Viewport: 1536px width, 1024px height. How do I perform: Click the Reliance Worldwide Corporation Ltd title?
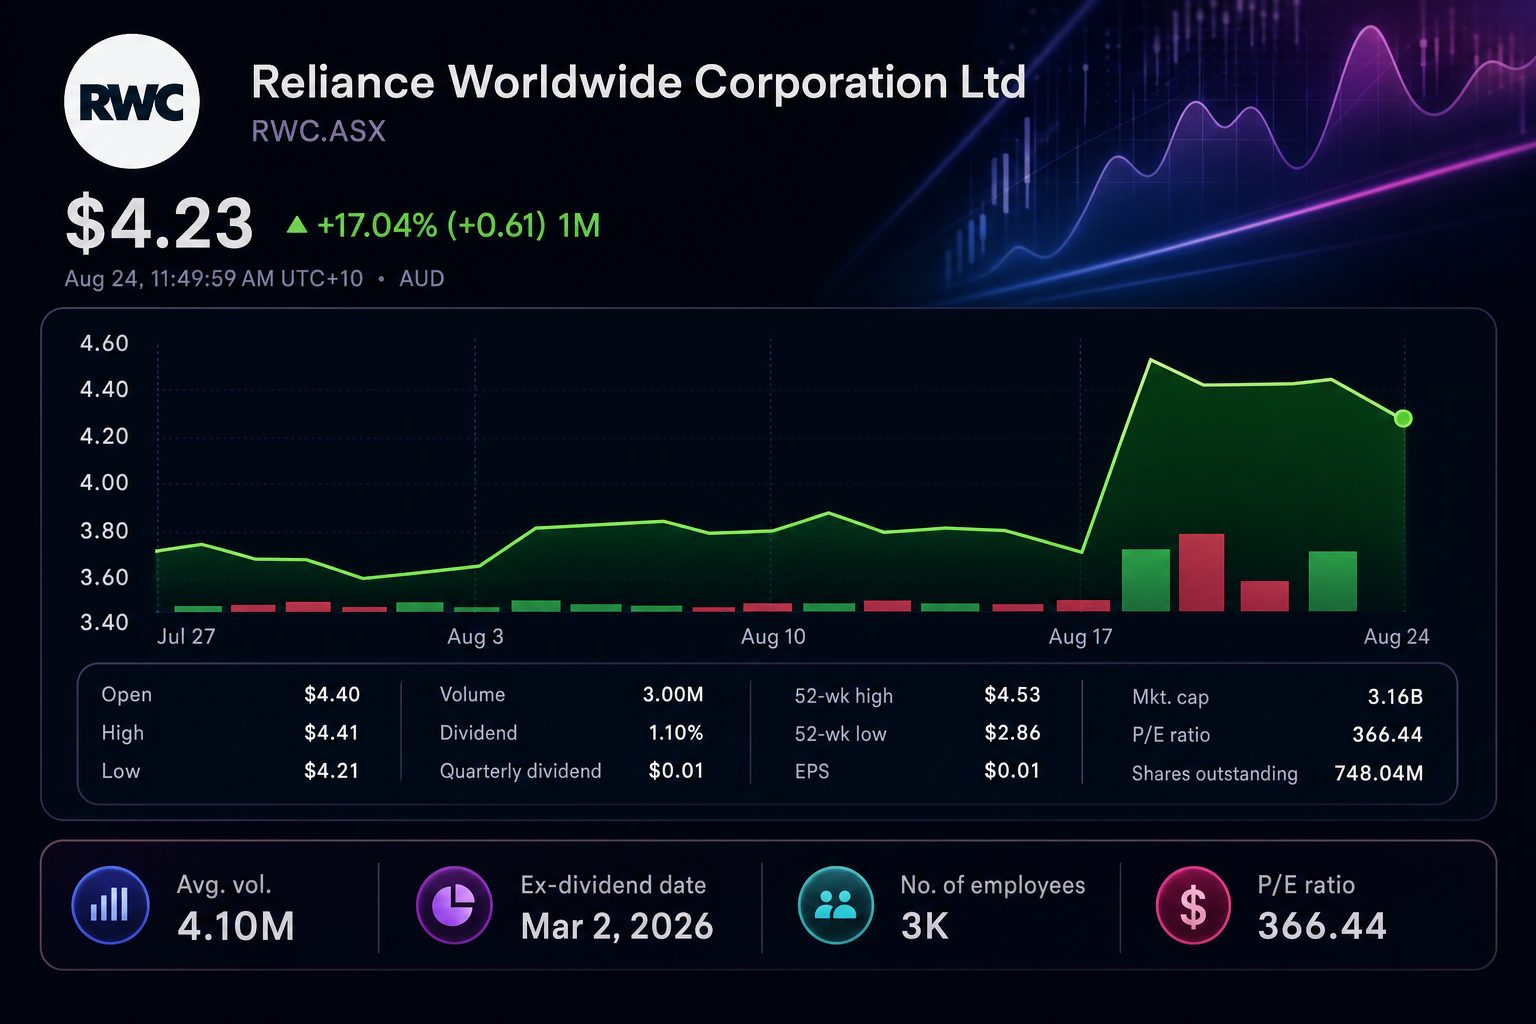pos(638,82)
